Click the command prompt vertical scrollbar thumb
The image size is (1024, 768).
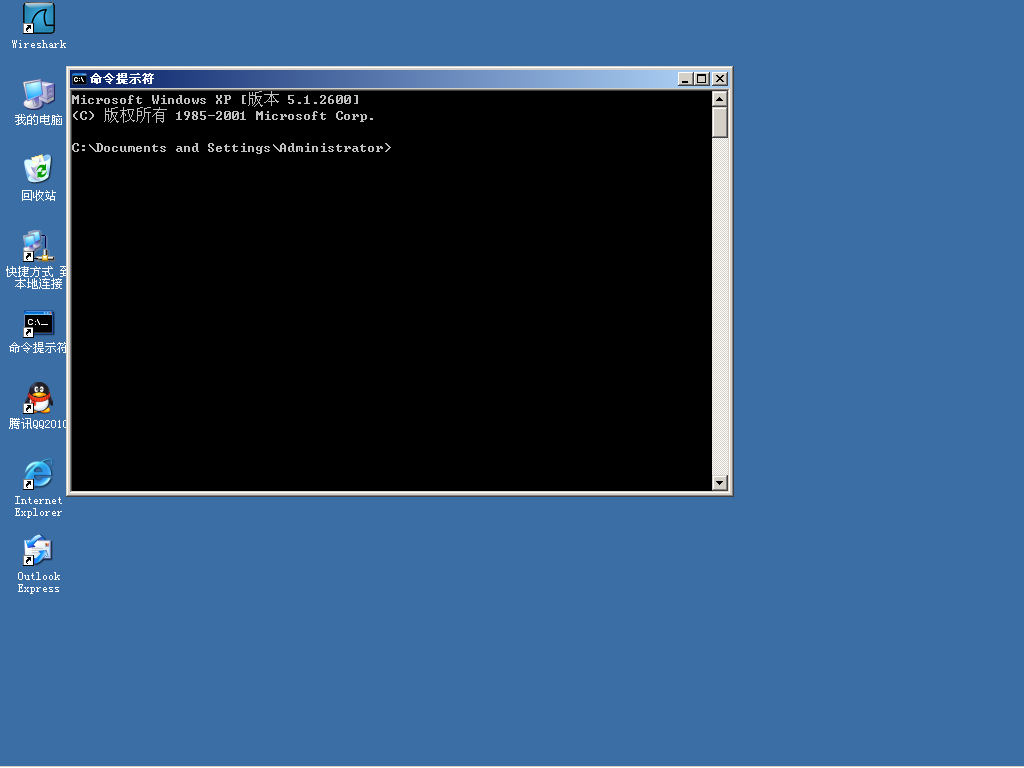click(720, 122)
